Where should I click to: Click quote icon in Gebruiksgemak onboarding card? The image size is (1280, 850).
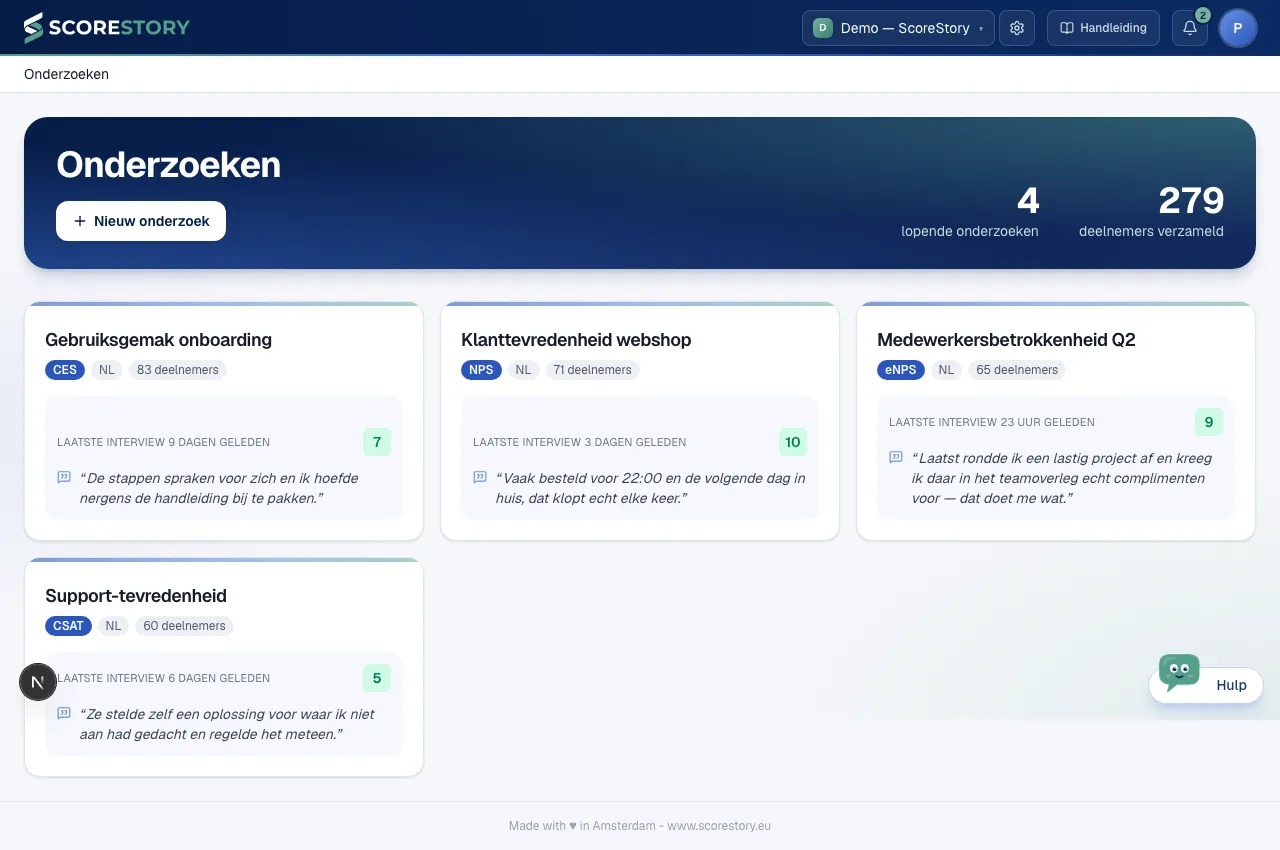(x=64, y=478)
